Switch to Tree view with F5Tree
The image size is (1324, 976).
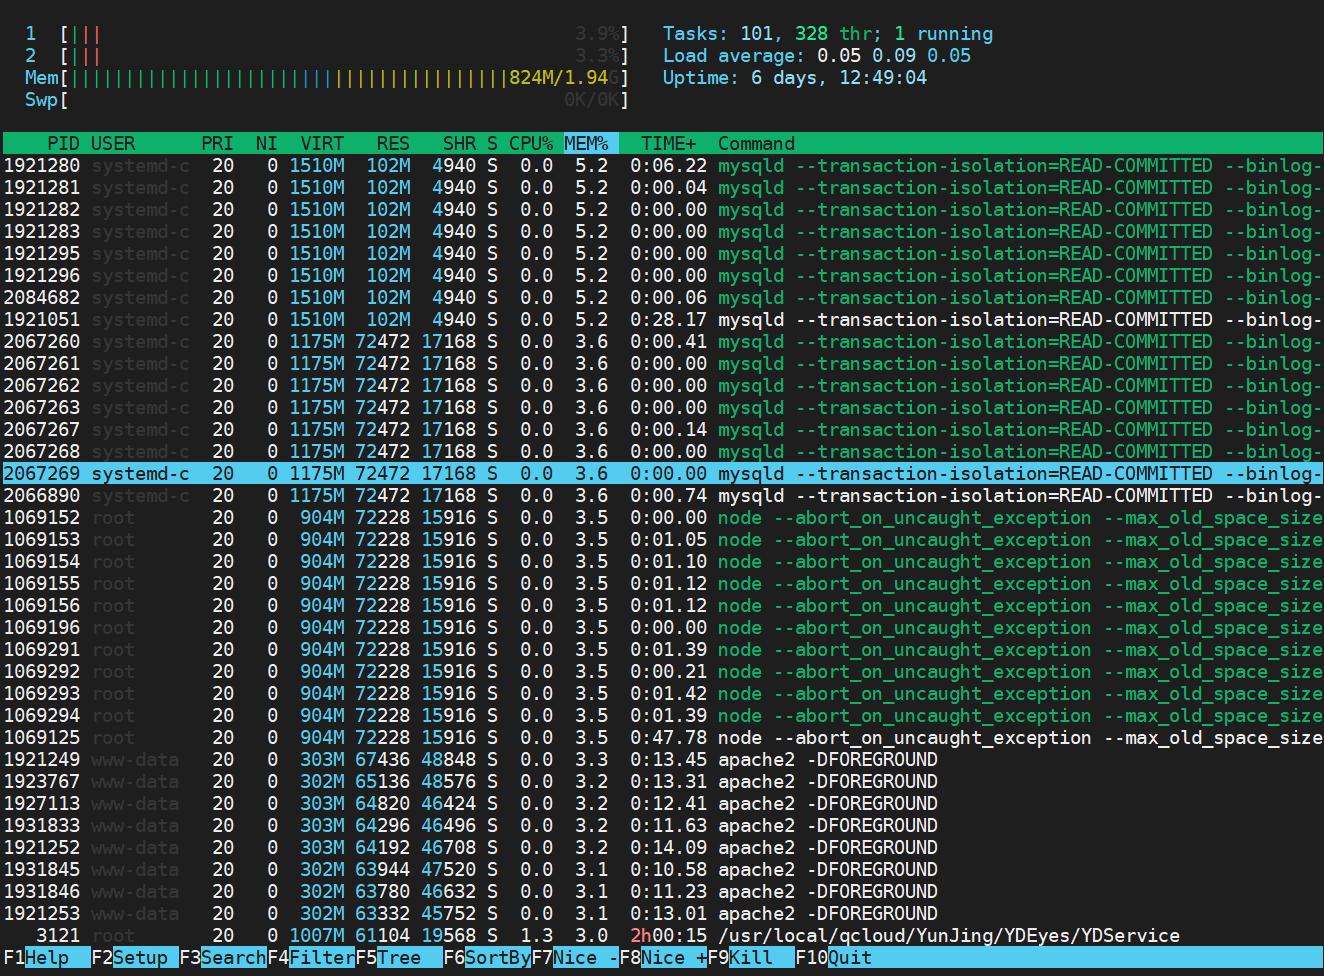point(390,957)
